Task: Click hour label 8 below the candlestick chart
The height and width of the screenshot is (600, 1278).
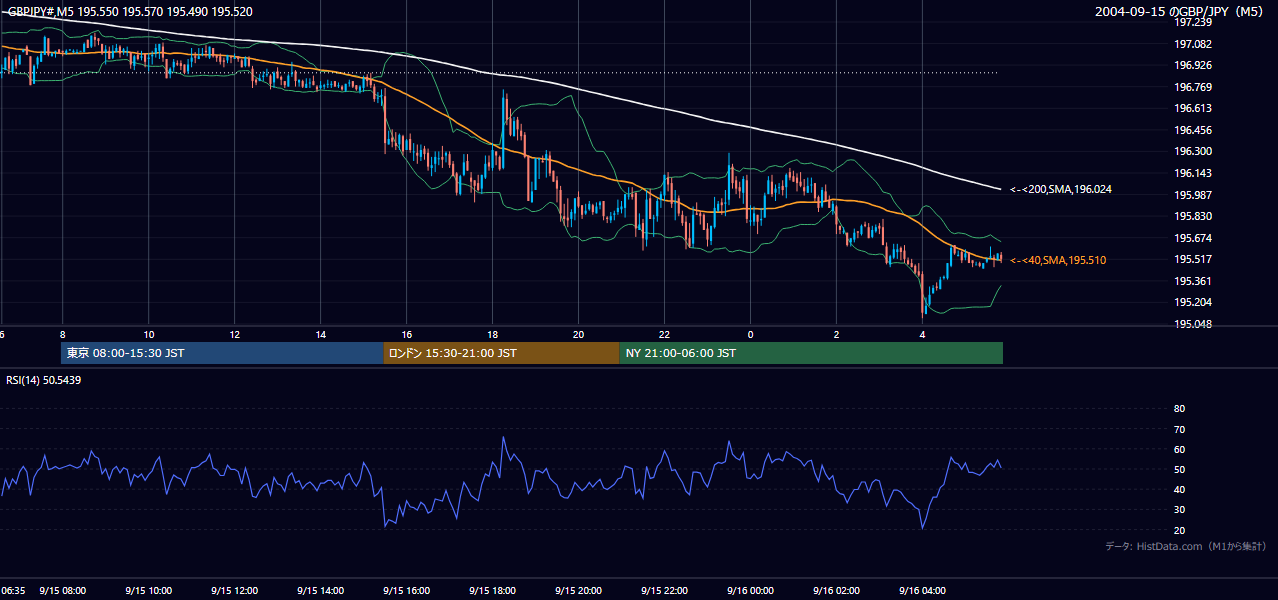Action: pos(62,334)
